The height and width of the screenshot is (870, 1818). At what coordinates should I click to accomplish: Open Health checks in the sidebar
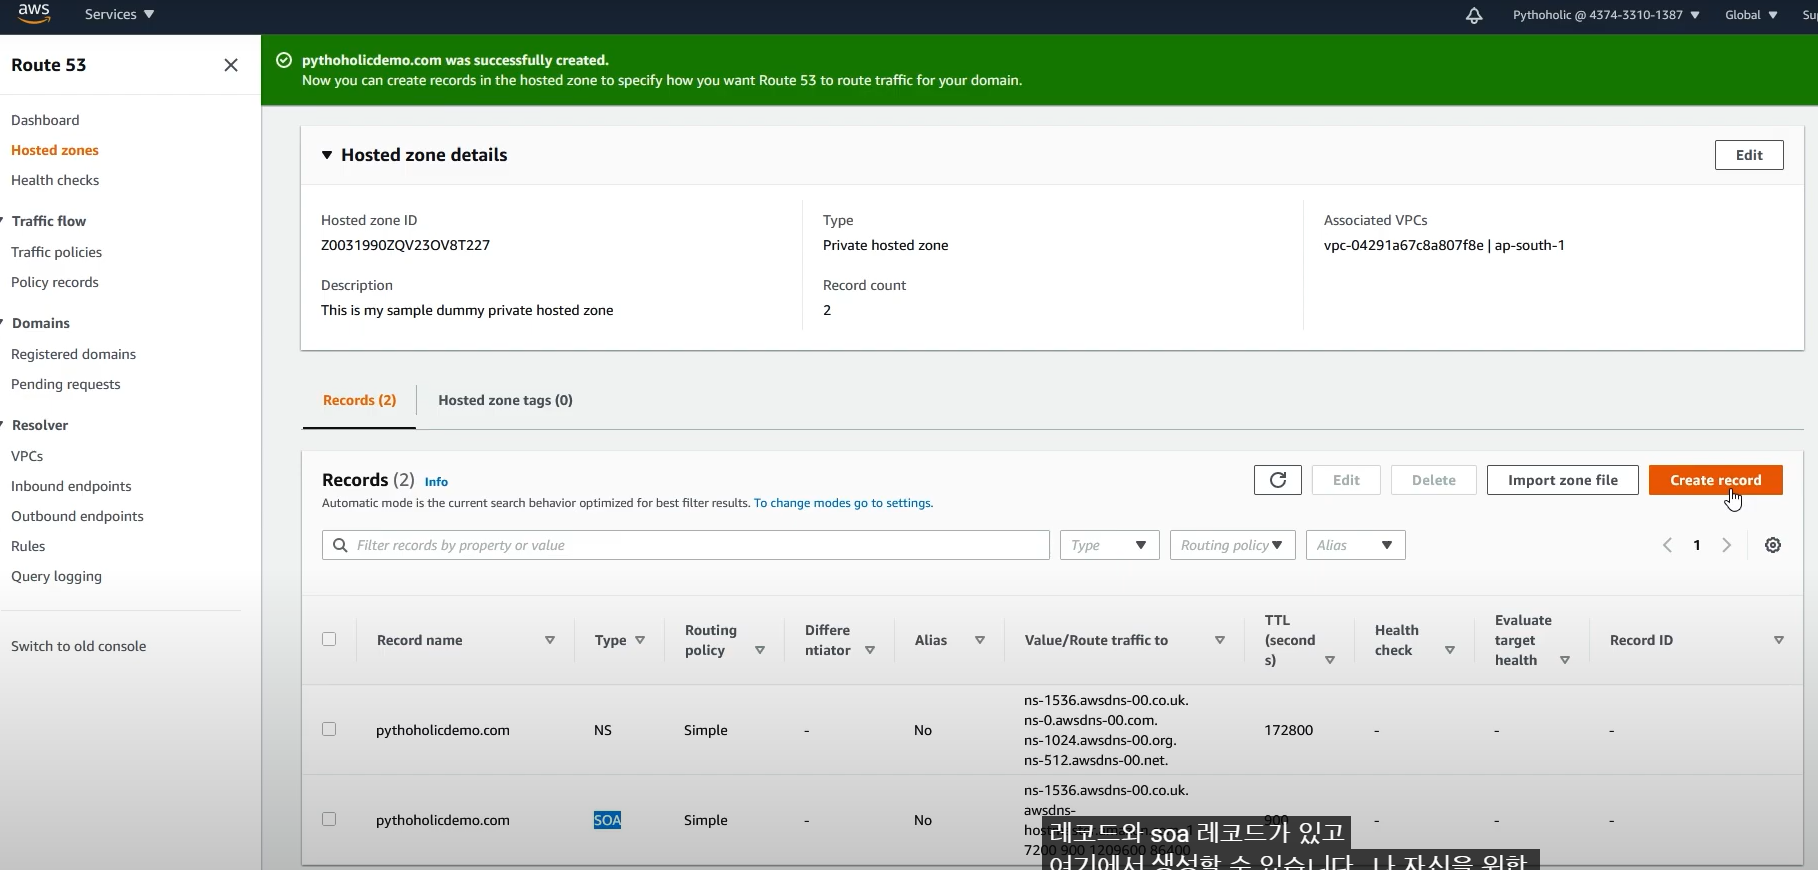point(55,180)
